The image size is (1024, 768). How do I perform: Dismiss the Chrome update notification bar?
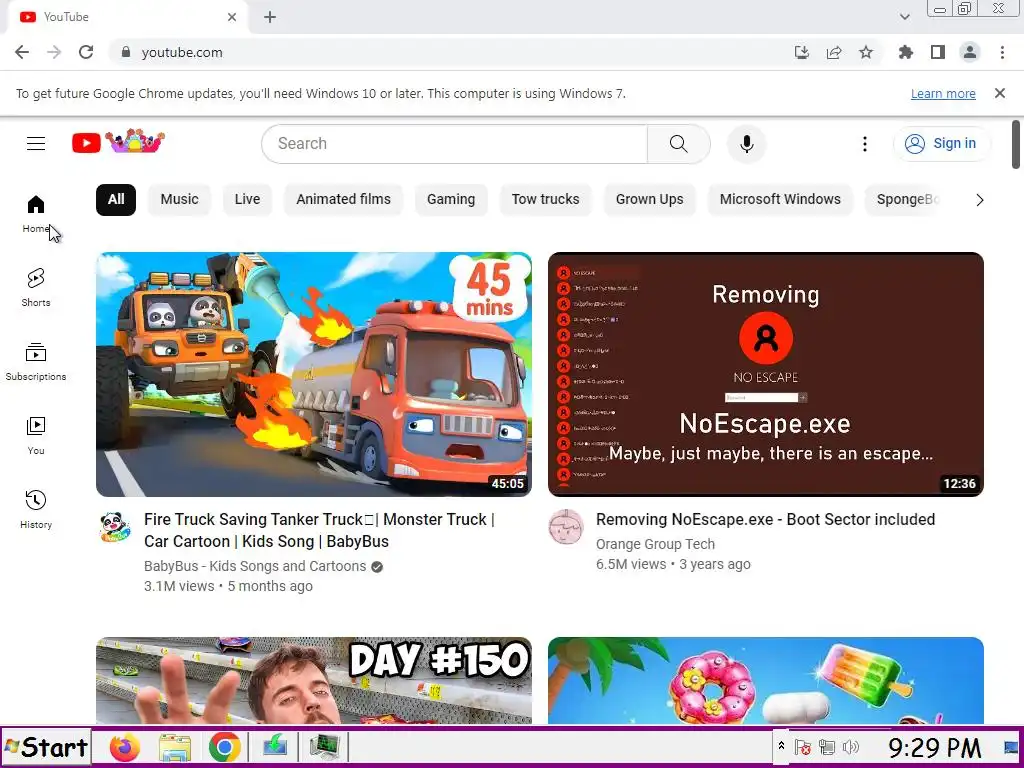(x=1000, y=93)
